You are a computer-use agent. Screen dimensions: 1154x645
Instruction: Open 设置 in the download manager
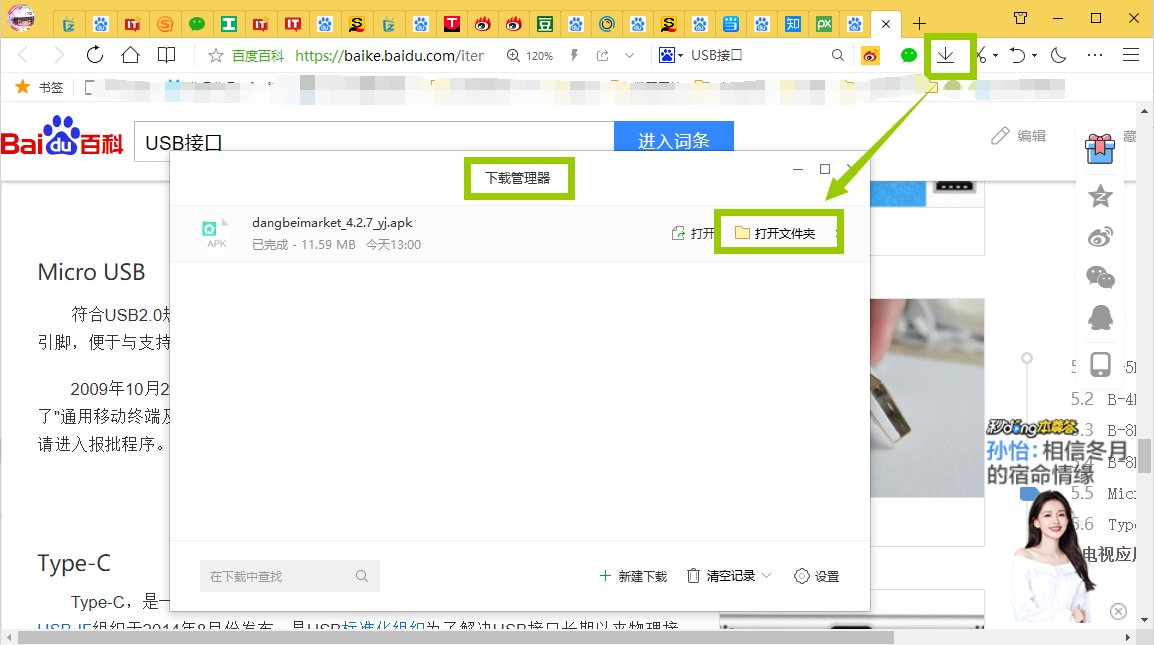817,576
